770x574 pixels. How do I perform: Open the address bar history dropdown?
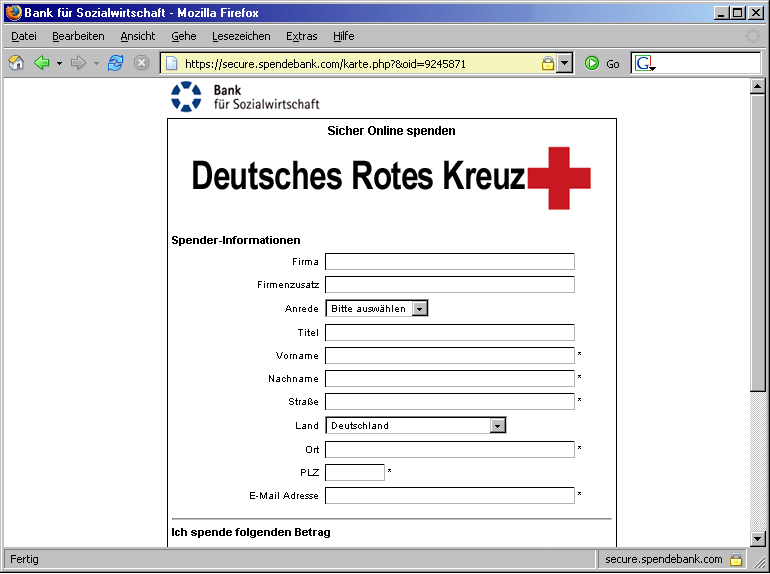565,63
